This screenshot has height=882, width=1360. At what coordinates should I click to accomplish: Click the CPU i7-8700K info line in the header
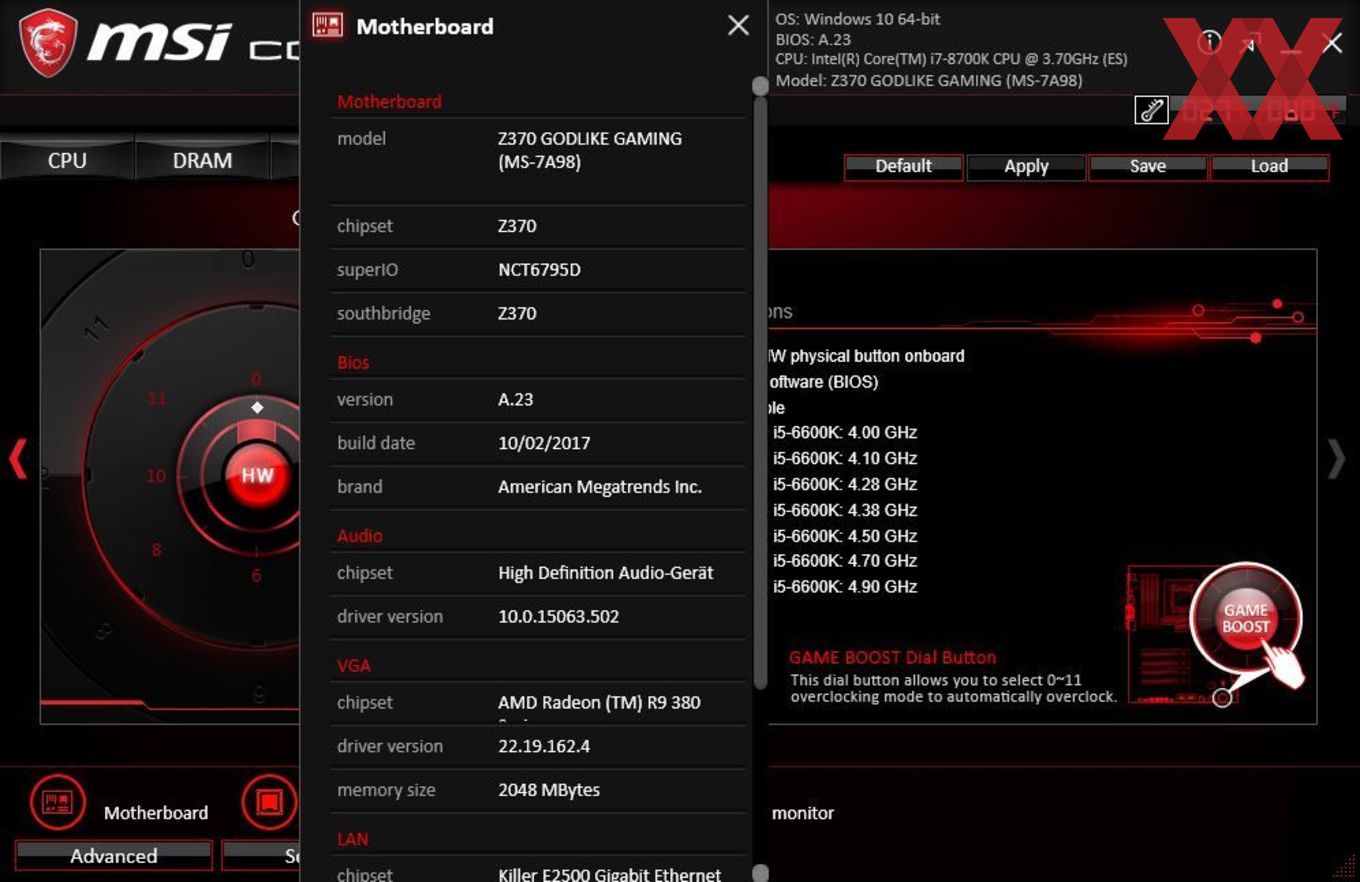coord(951,59)
